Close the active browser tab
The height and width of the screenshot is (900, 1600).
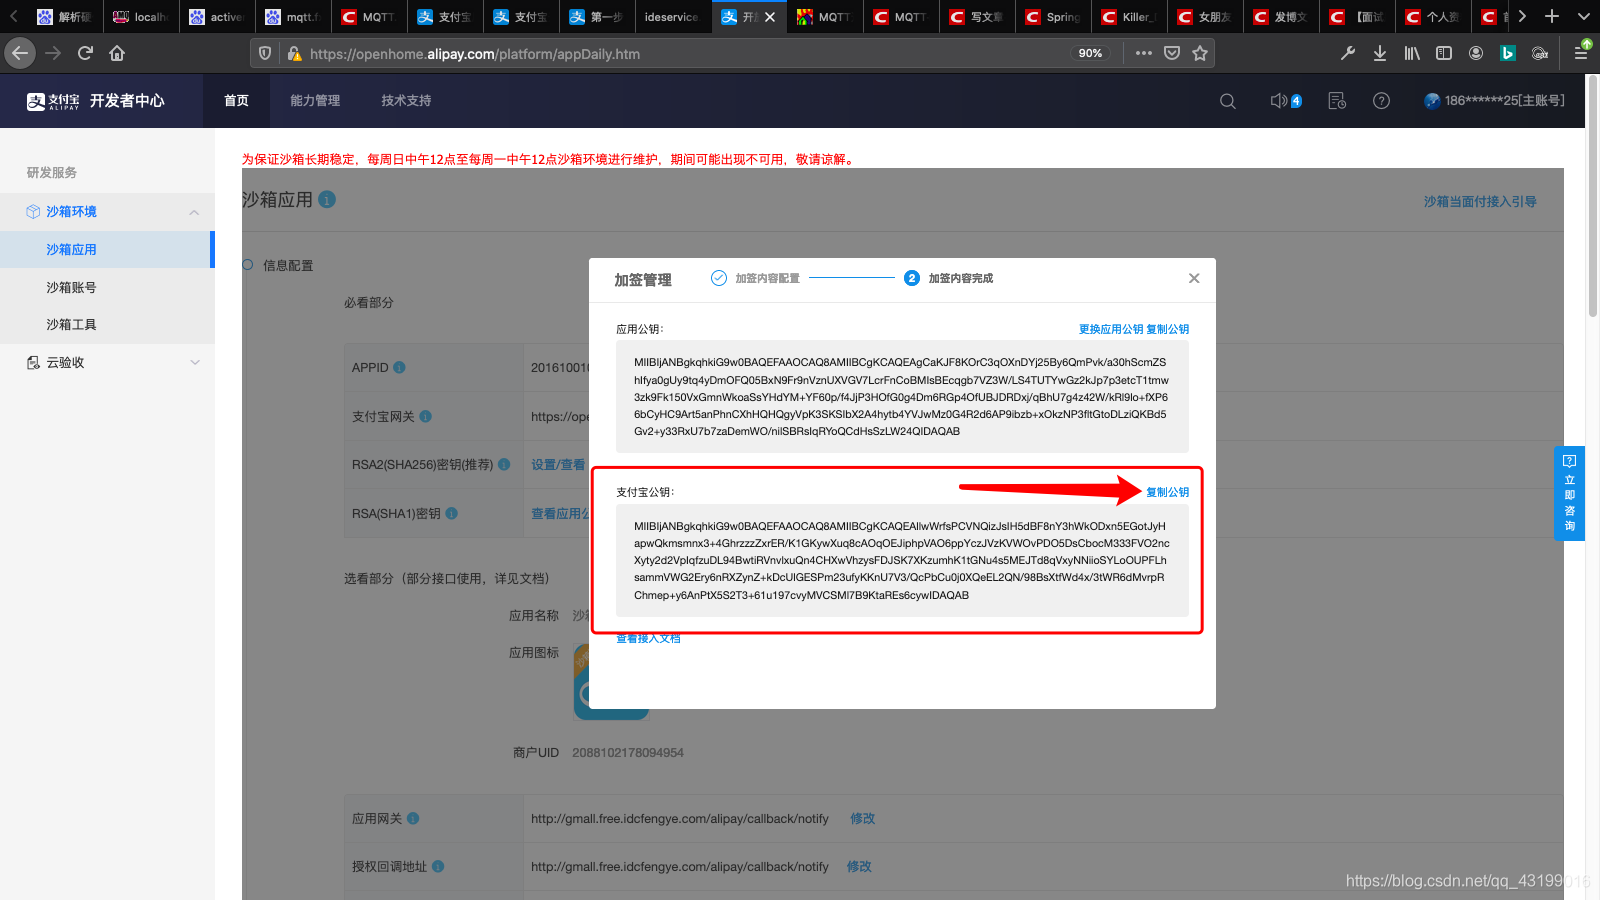click(x=770, y=17)
